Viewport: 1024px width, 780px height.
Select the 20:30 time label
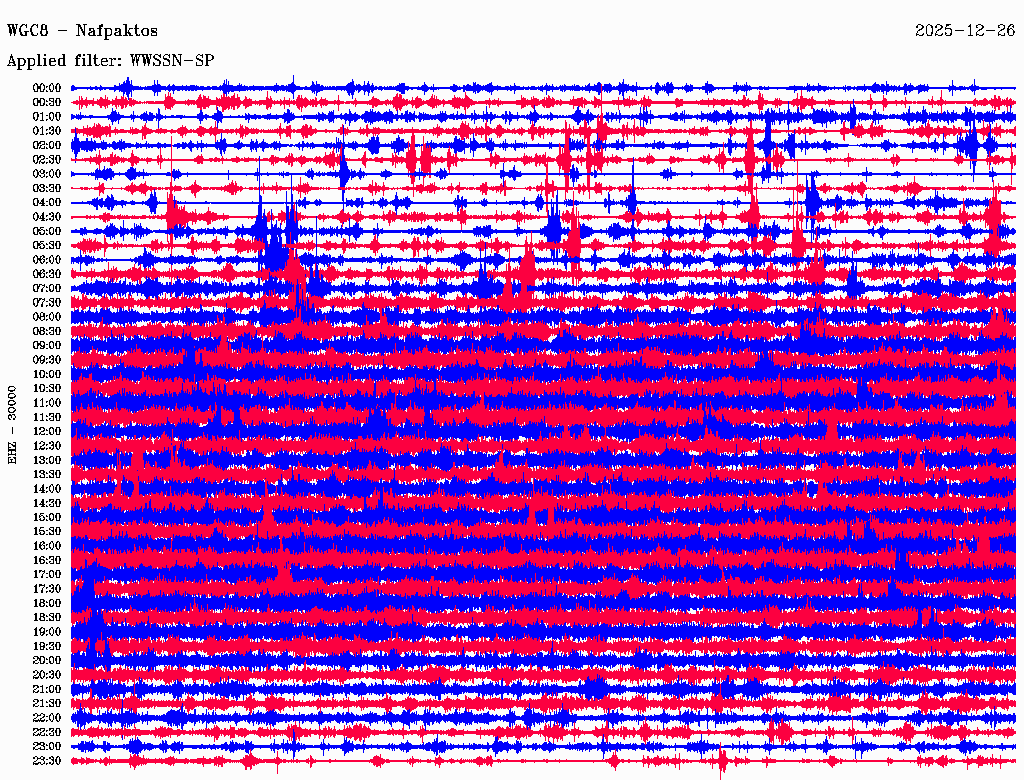[47, 675]
